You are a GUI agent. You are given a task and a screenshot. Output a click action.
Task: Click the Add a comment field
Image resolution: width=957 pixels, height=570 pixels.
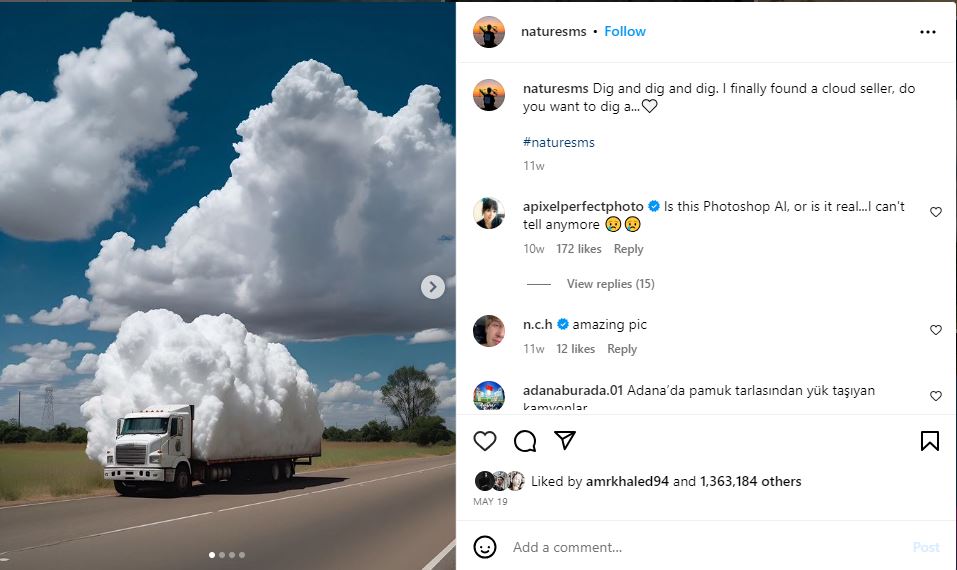(700, 547)
